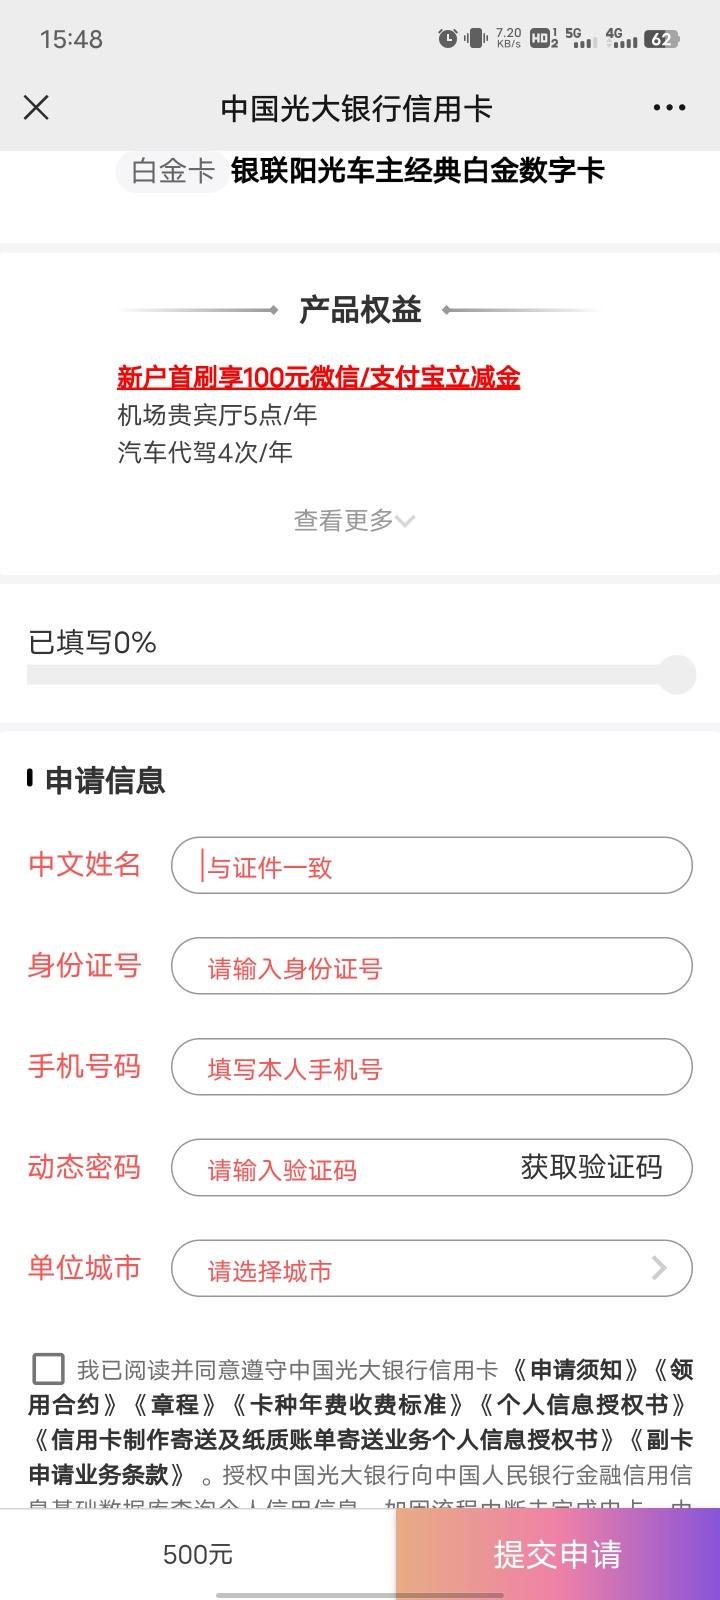This screenshot has width=720, height=1600.
Task: Tap the alarm clock status icon
Action: tap(448, 39)
